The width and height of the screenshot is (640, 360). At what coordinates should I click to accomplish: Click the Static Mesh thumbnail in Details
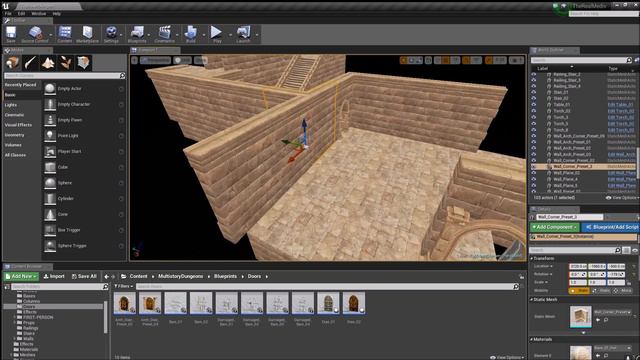pyautogui.click(x=580, y=316)
